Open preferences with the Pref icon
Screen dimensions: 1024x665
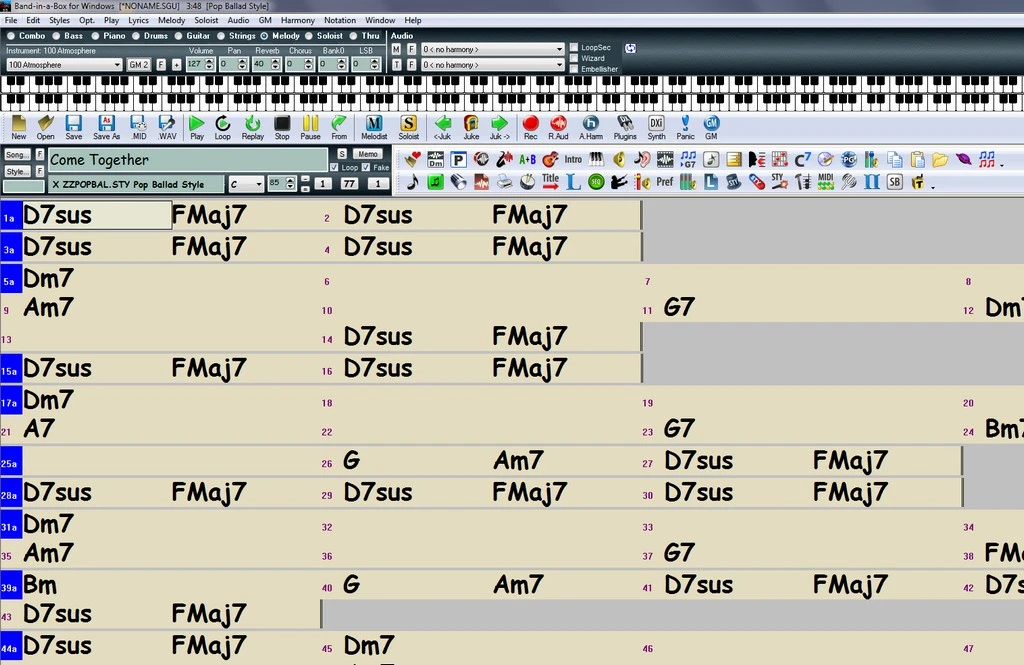click(x=664, y=182)
